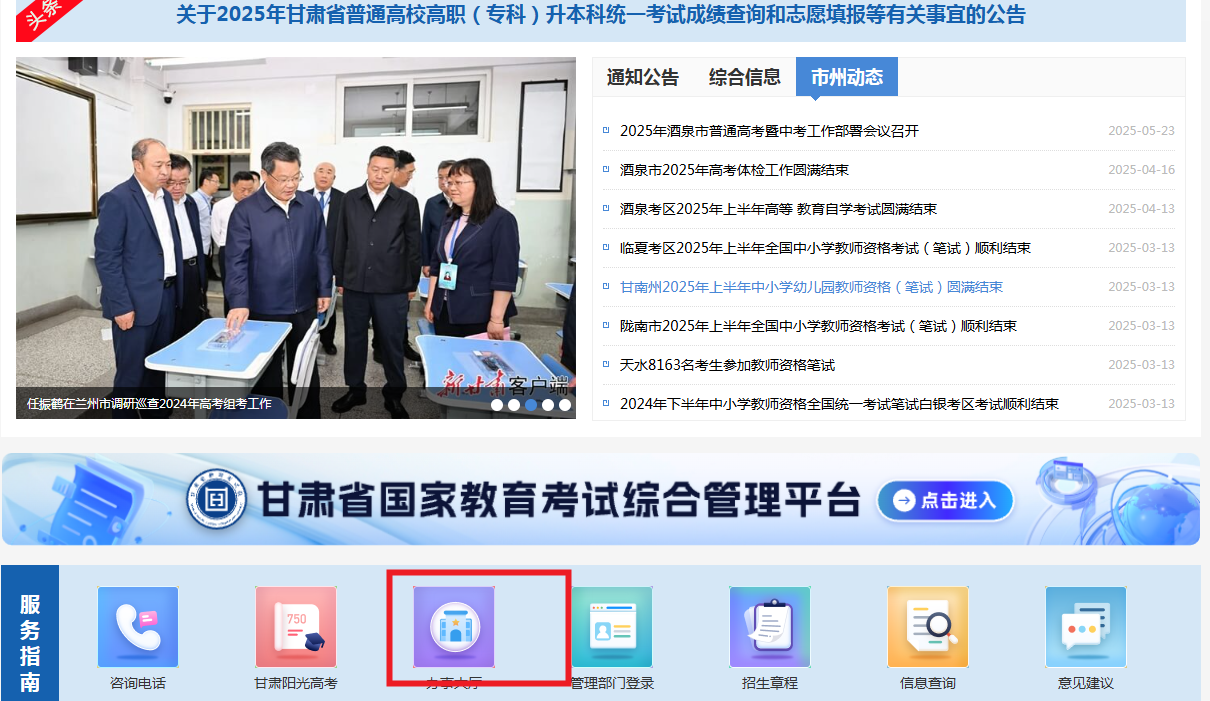Open 天水8163名考生参加教师资格笔试 article
The image size is (1210, 701).
pyautogui.click(x=727, y=365)
